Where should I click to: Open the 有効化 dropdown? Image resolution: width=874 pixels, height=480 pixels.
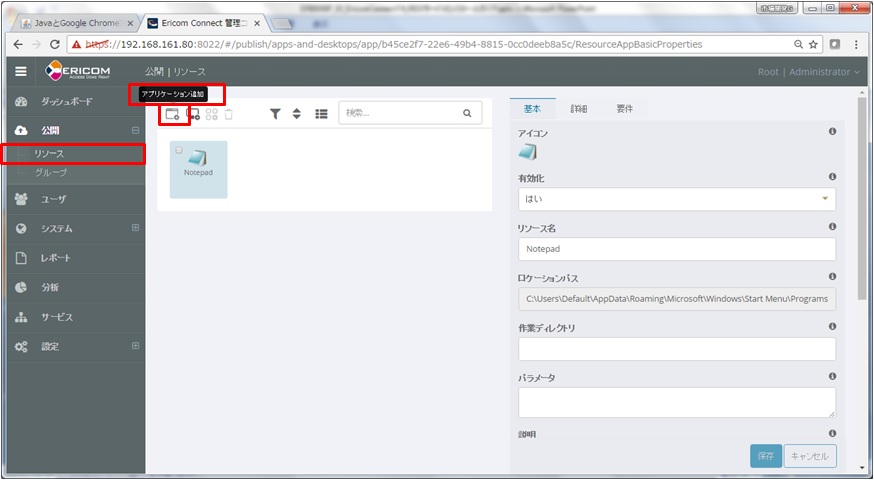(x=676, y=198)
